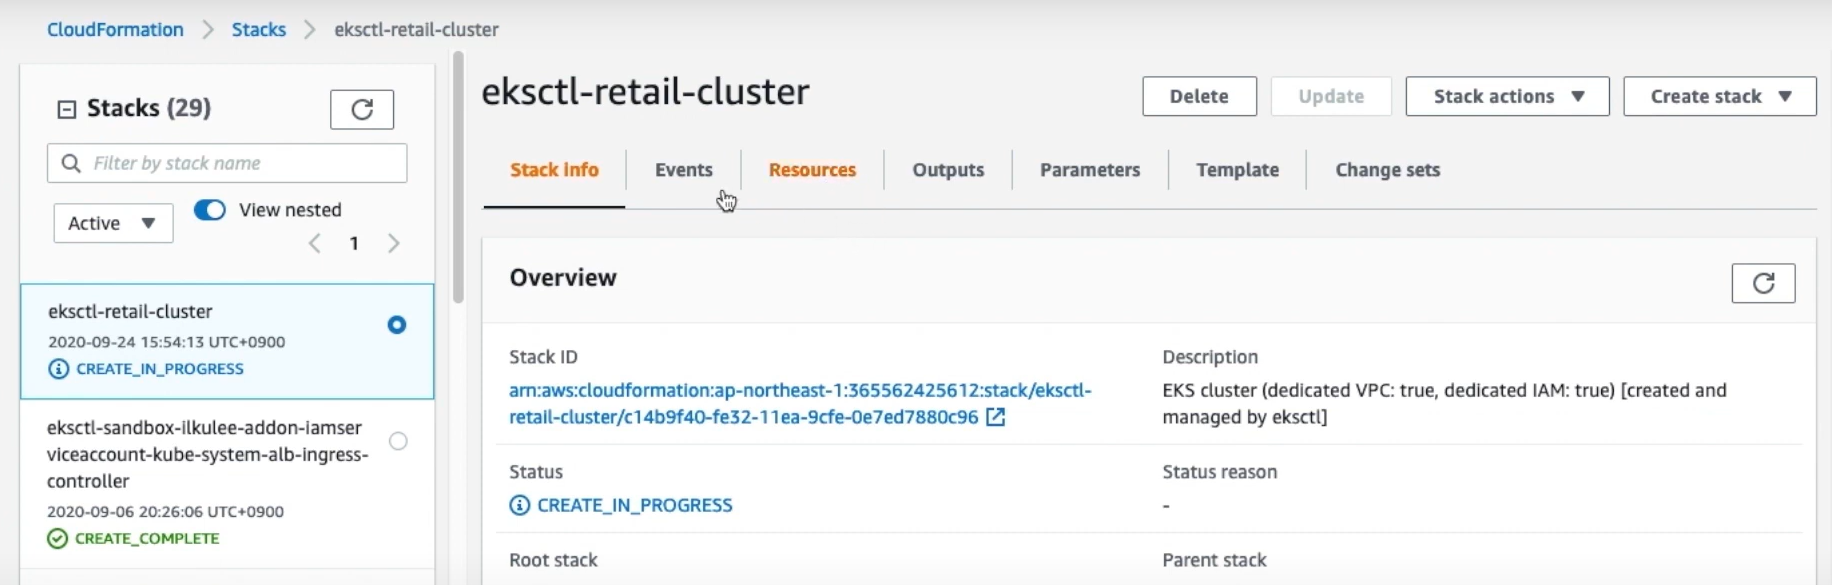Switch to the Events tab
Image resolution: width=1832 pixels, height=585 pixels.
tap(684, 170)
